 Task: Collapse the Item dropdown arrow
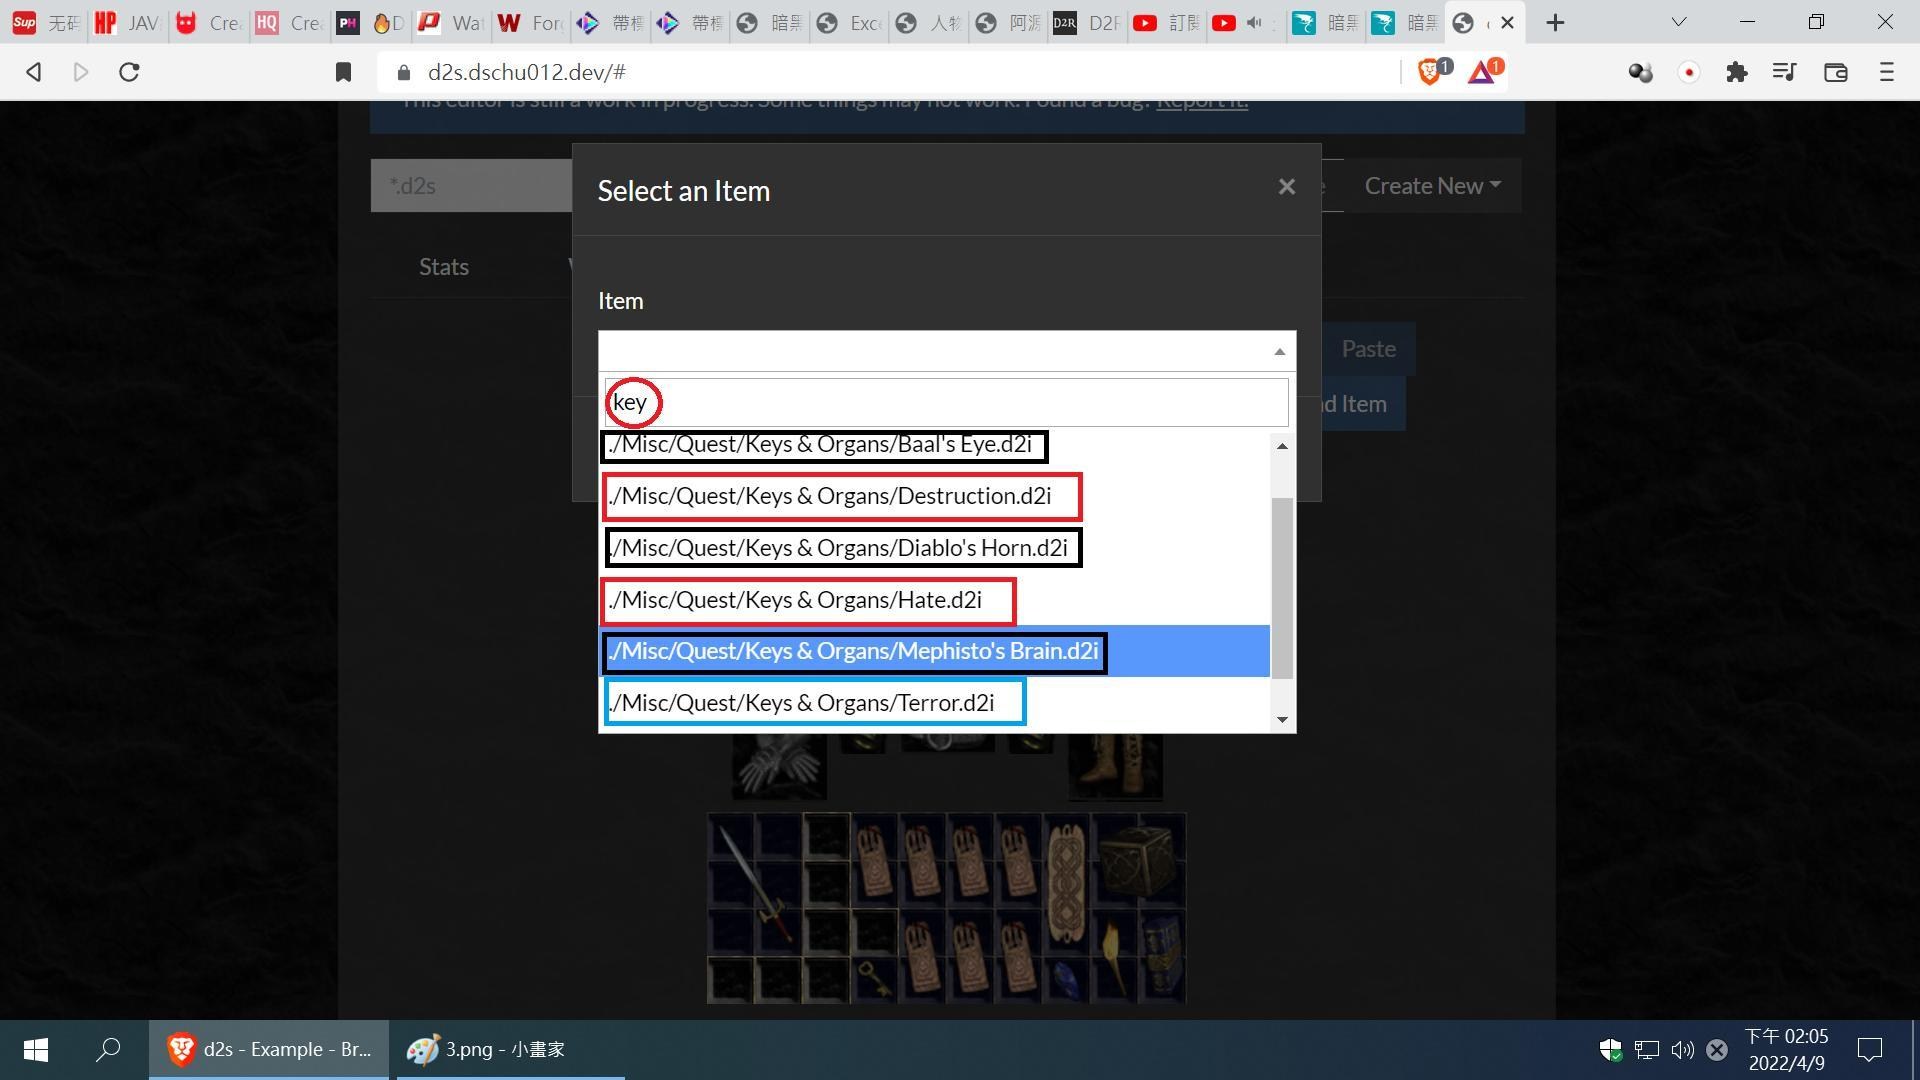click(1279, 351)
